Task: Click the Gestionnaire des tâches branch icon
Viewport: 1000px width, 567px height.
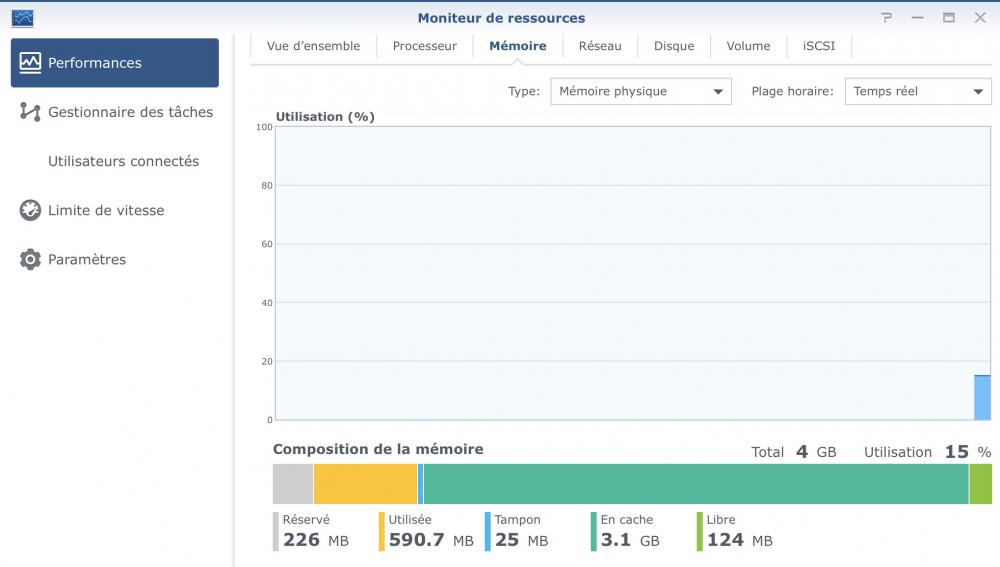Action: pos(30,112)
